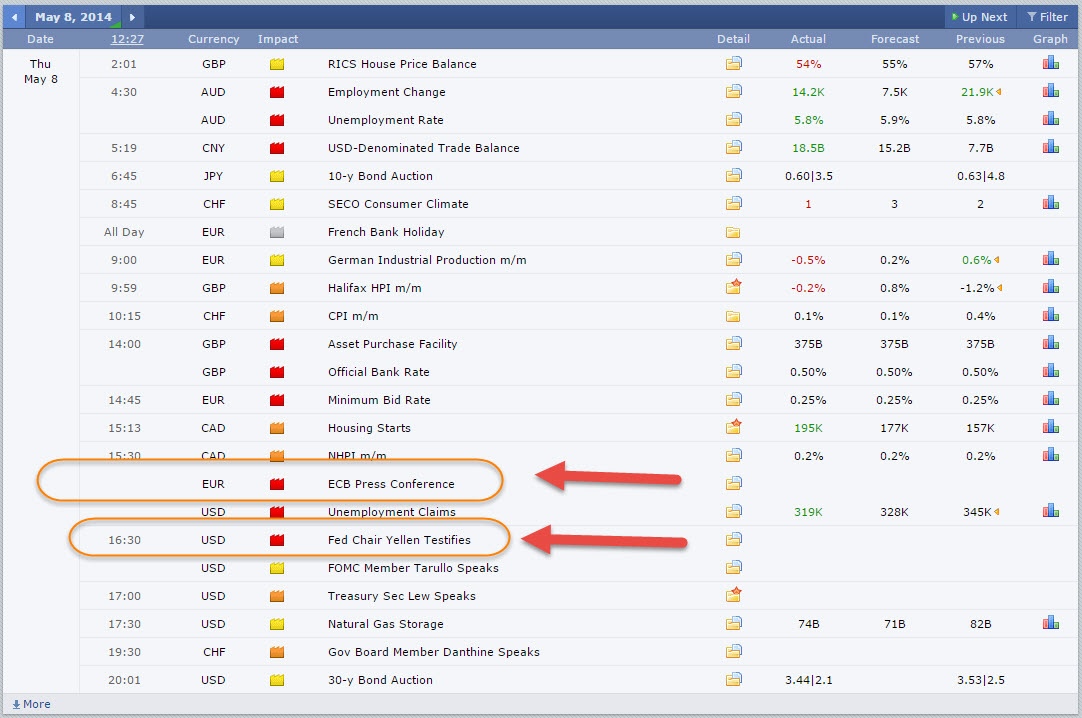Open detail folder for Gov Board Member Danthine
The width and height of the screenshot is (1082, 718).
(734, 651)
